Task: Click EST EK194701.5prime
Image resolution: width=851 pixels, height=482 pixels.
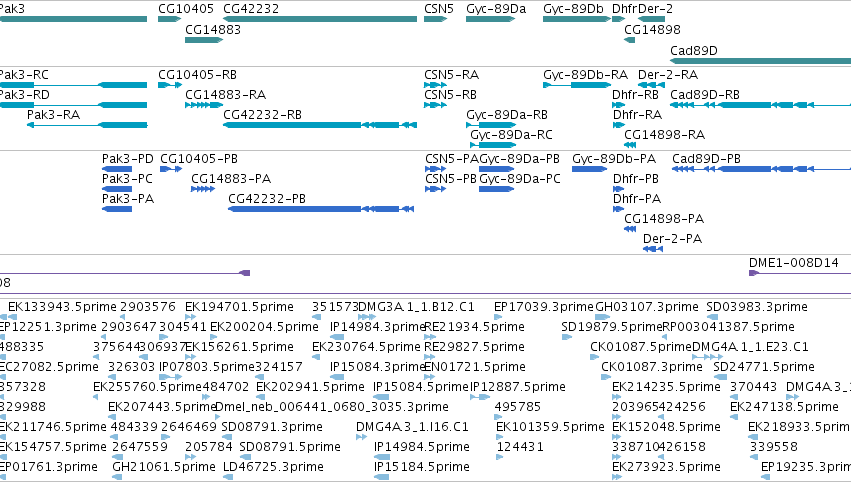Action: tap(239, 307)
